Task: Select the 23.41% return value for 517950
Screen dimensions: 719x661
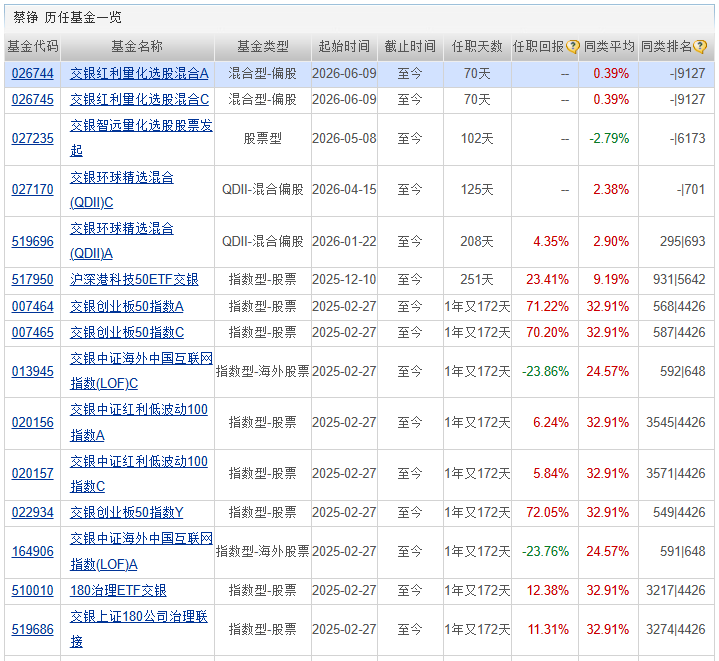Action: pyautogui.click(x=548, y=280)
